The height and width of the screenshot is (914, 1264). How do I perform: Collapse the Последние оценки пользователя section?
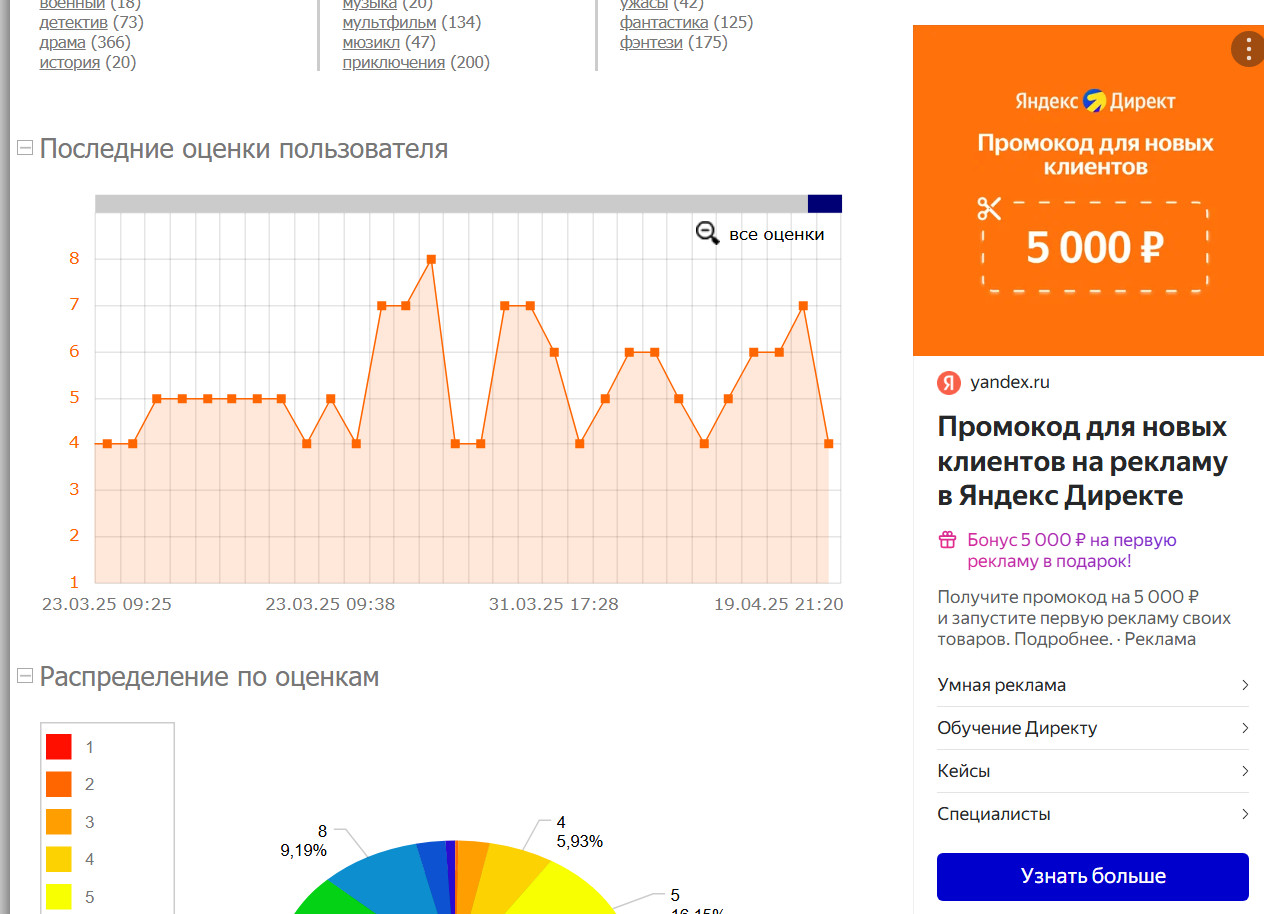tap(25, 149)
